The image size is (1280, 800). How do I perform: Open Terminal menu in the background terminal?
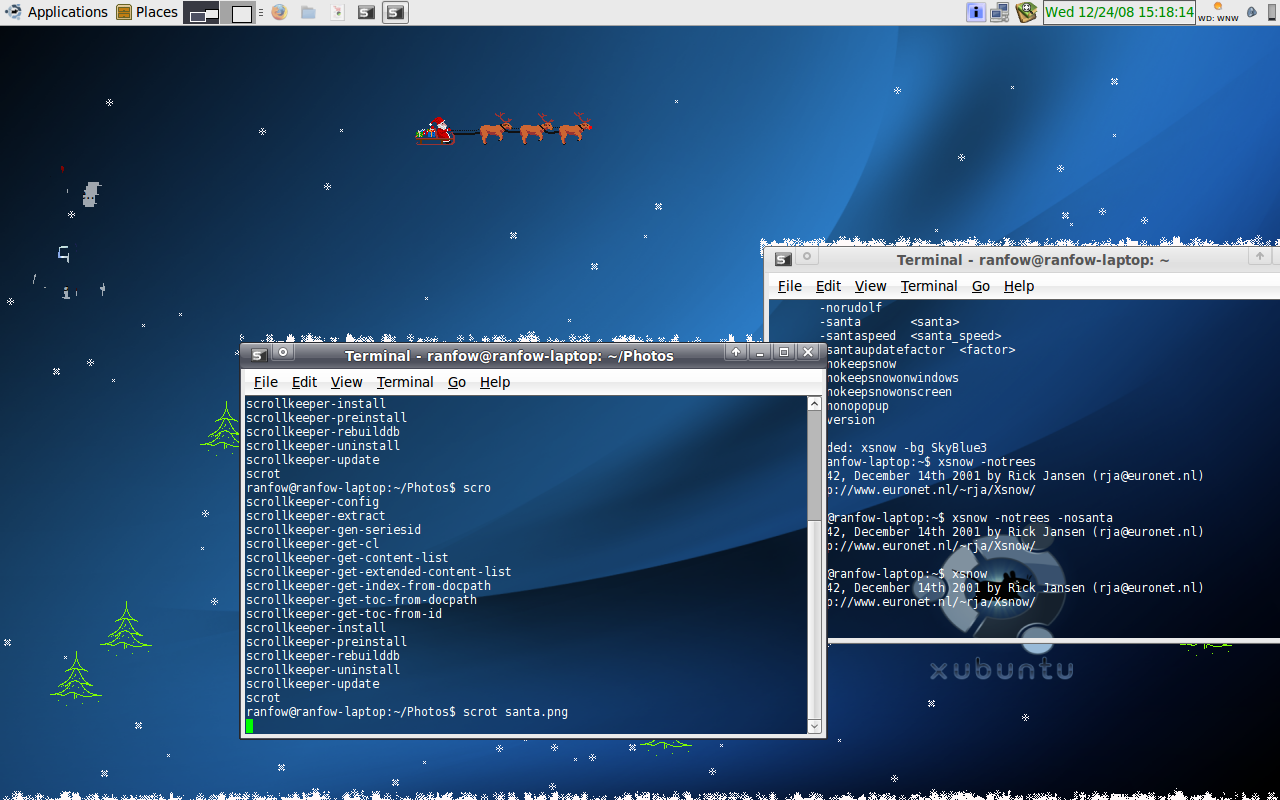pos(929,286)
